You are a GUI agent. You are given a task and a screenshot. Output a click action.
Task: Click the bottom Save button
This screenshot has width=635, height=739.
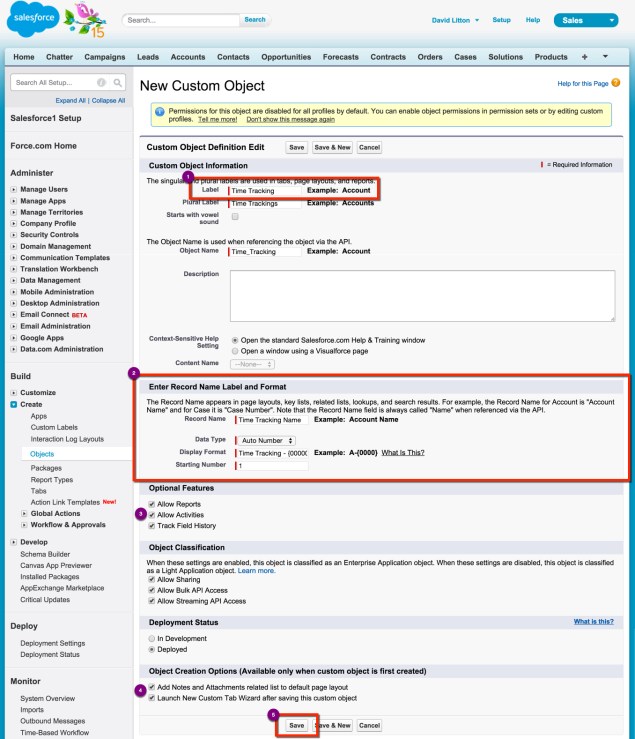click(x=296, y=724)
